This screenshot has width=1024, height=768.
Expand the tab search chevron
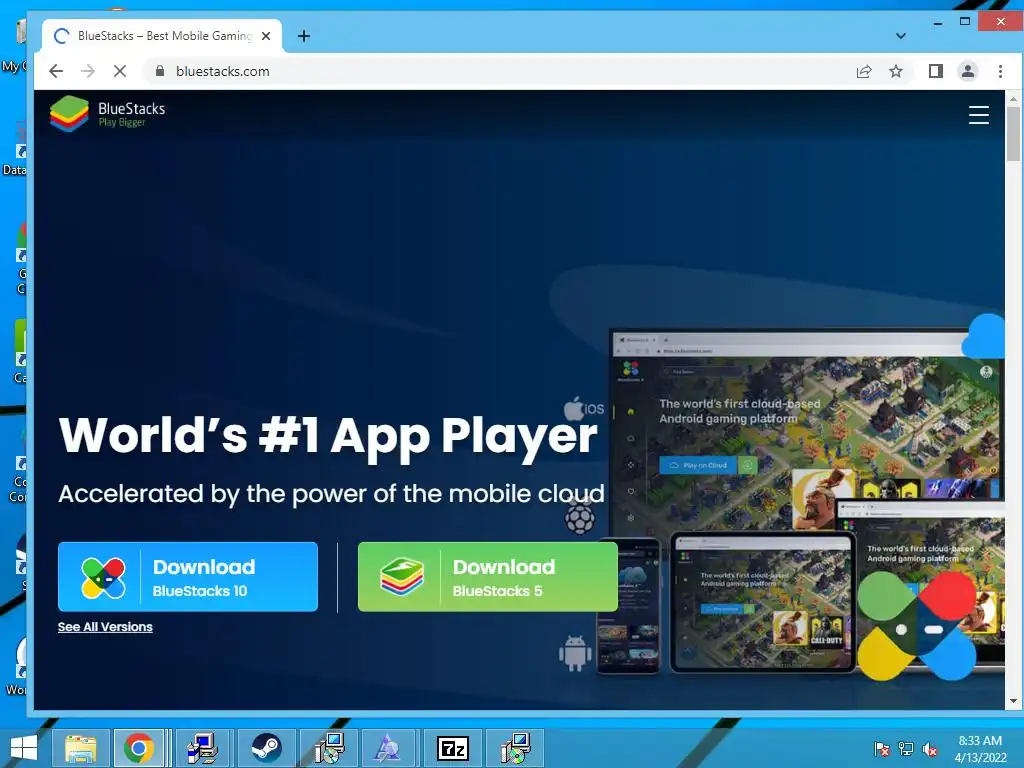click(x=901, y=36)
